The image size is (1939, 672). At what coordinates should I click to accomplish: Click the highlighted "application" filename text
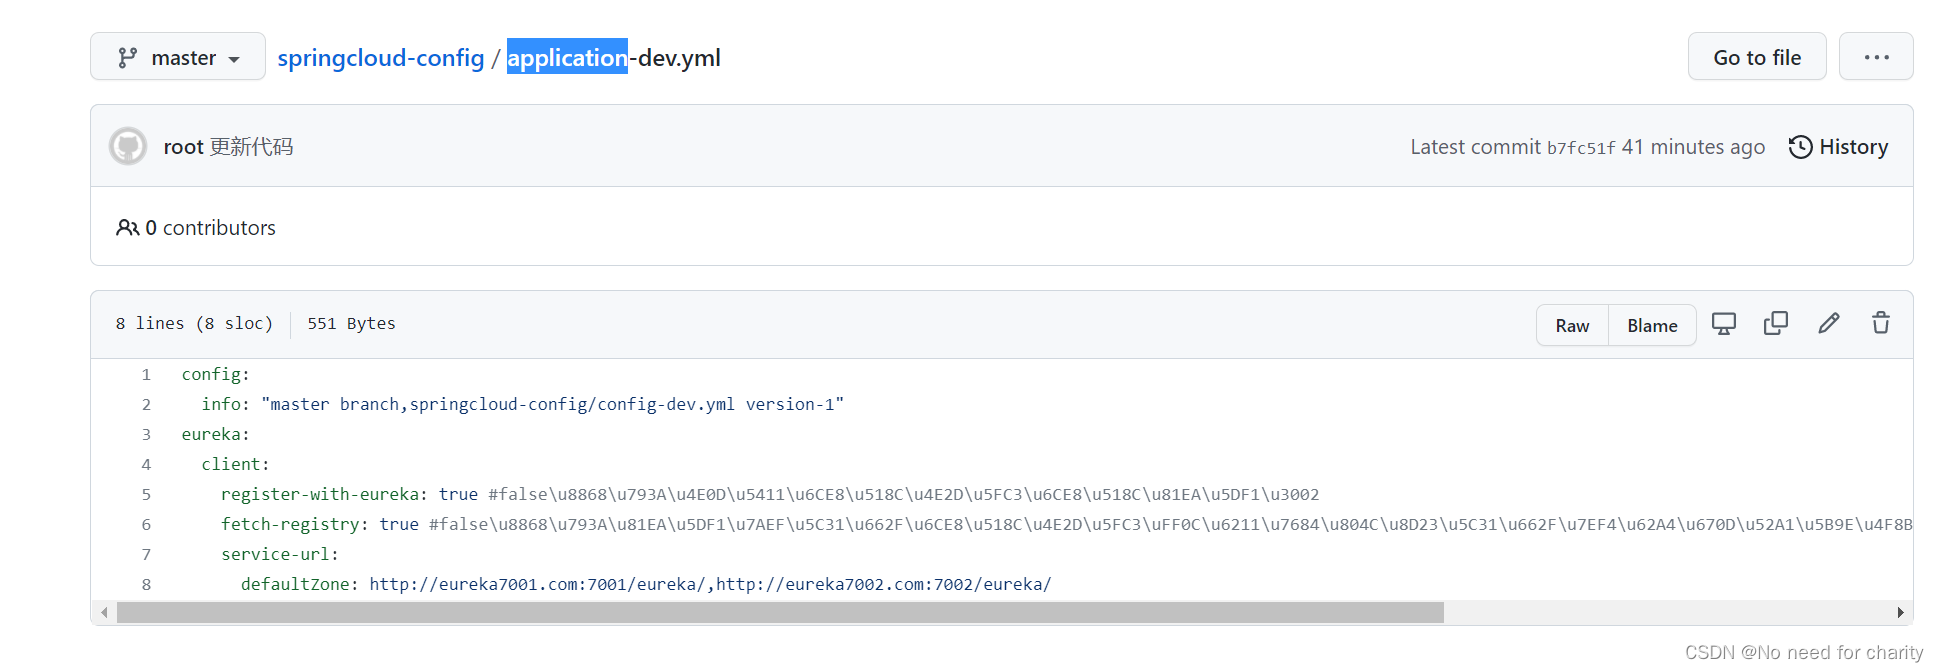[567, 57]
